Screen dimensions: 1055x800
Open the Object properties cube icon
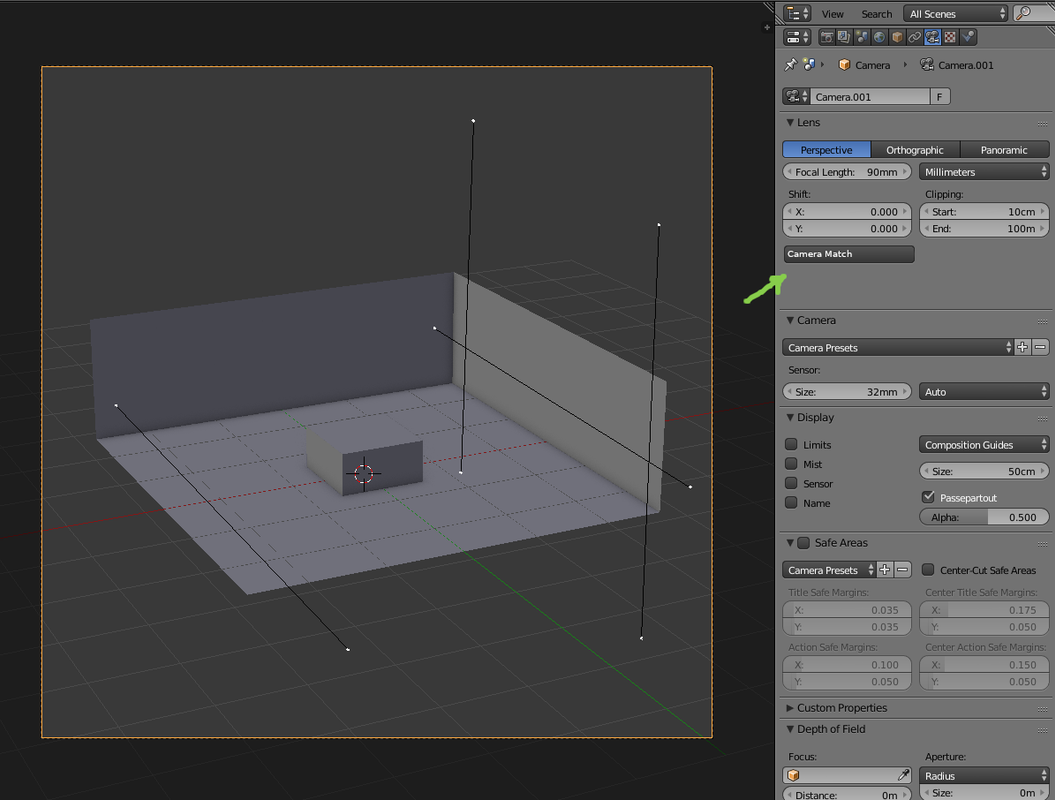(x=896, y=38)
